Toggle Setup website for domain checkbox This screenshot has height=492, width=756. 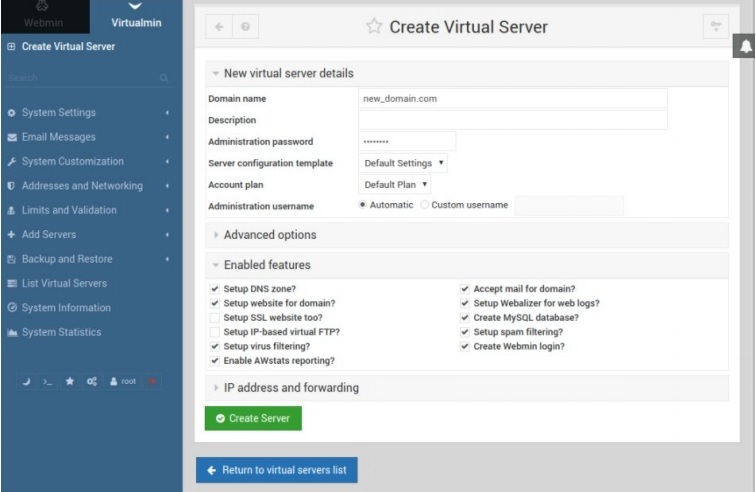pos(215,303)
